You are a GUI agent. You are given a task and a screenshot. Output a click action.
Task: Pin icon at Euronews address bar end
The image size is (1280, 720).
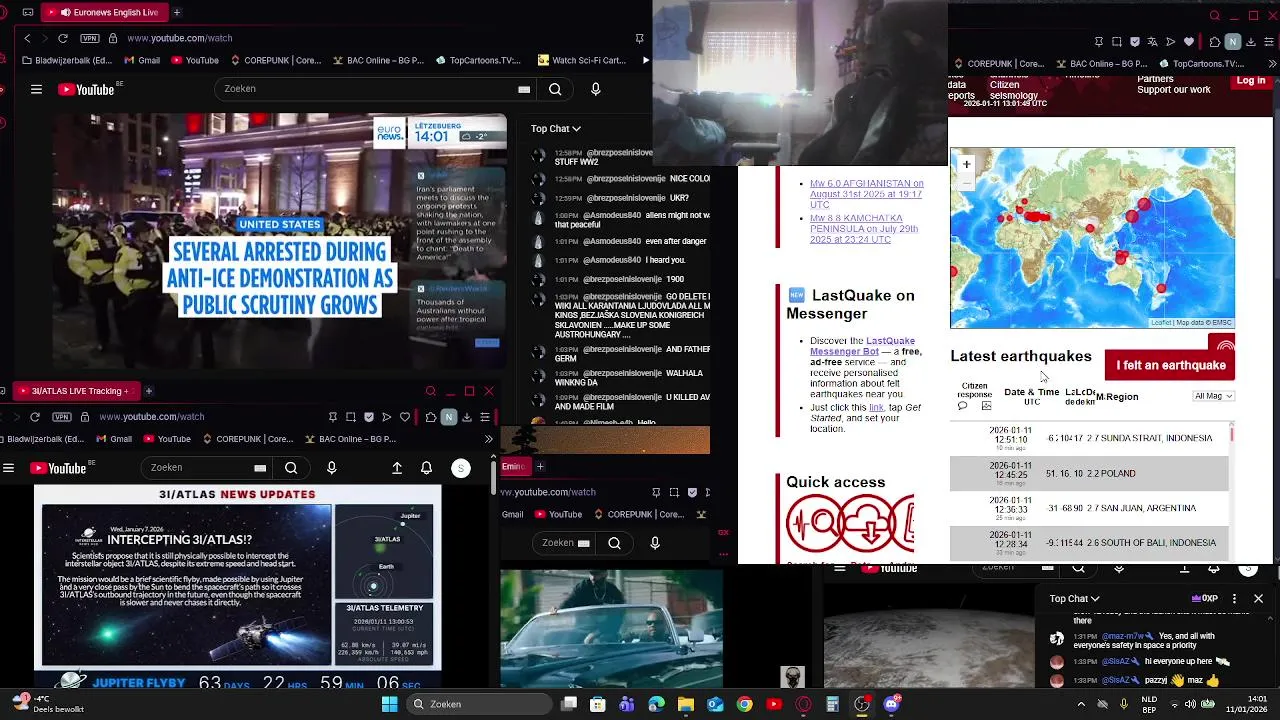click(639, 38)
